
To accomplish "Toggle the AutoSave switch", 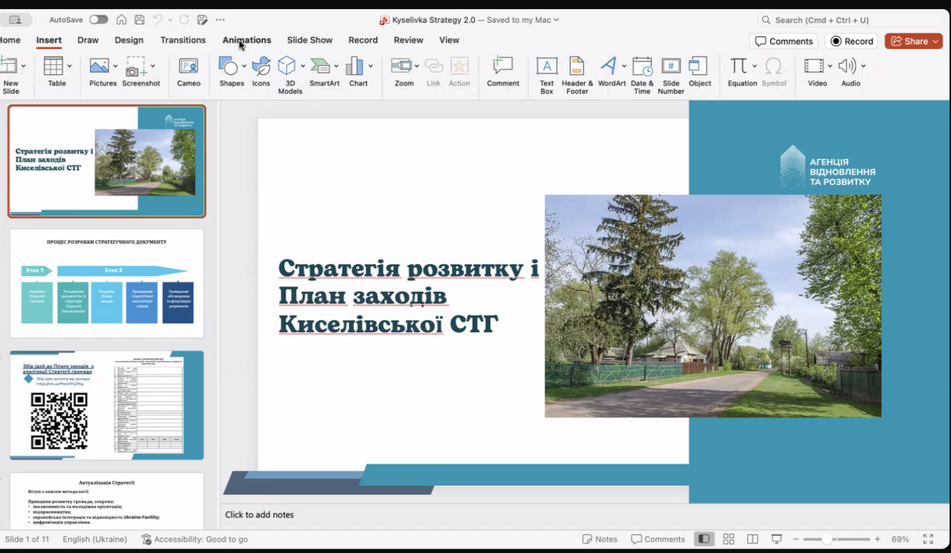I will 98,19.
